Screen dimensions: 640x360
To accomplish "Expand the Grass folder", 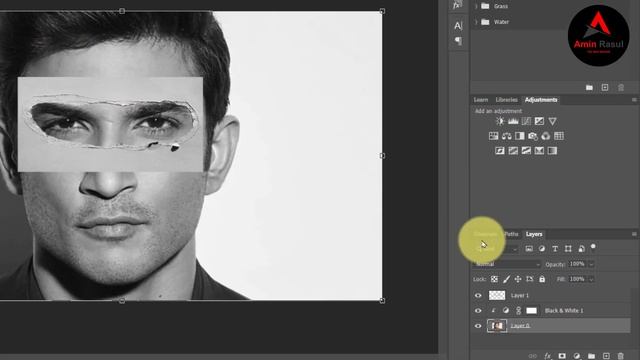I will tap(476, 6).
